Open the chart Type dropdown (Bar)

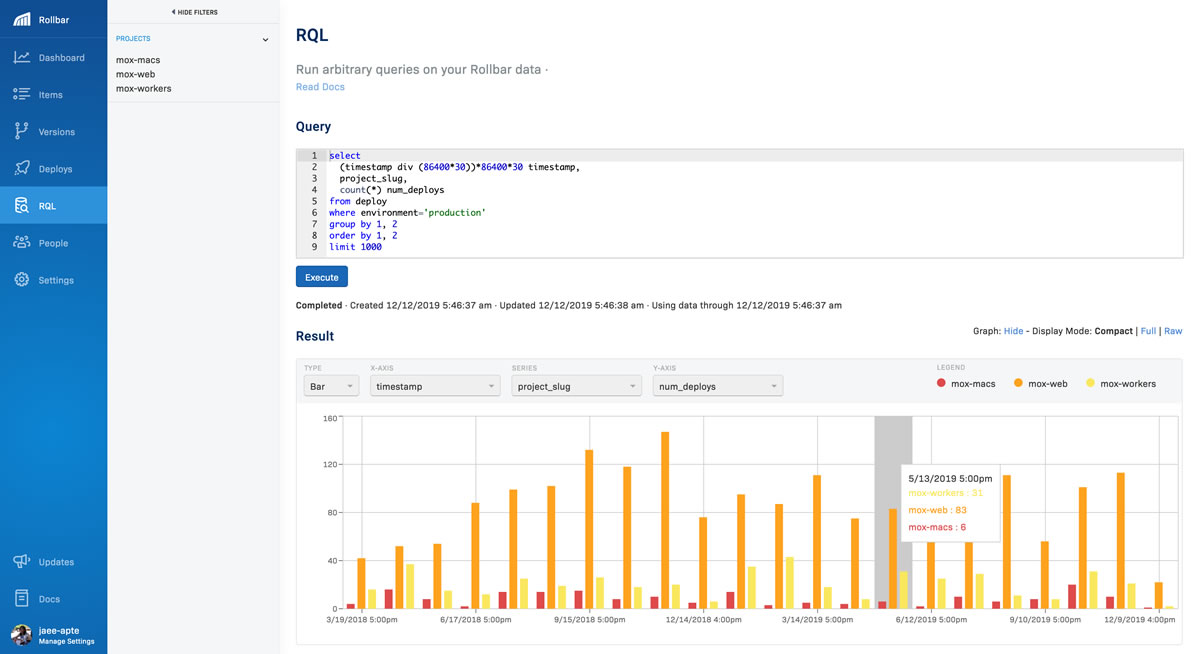331,386
